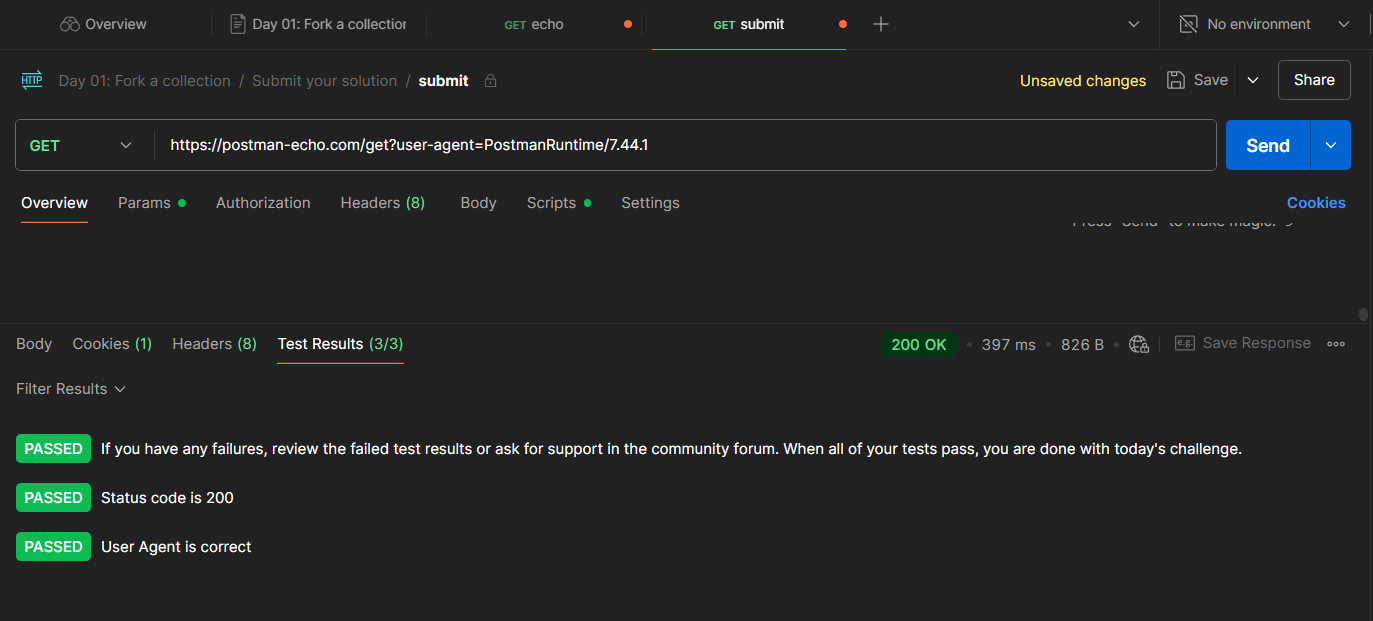
Task: Click PASSED badge for 'Status code is 200'
Action: click(53, 498)
